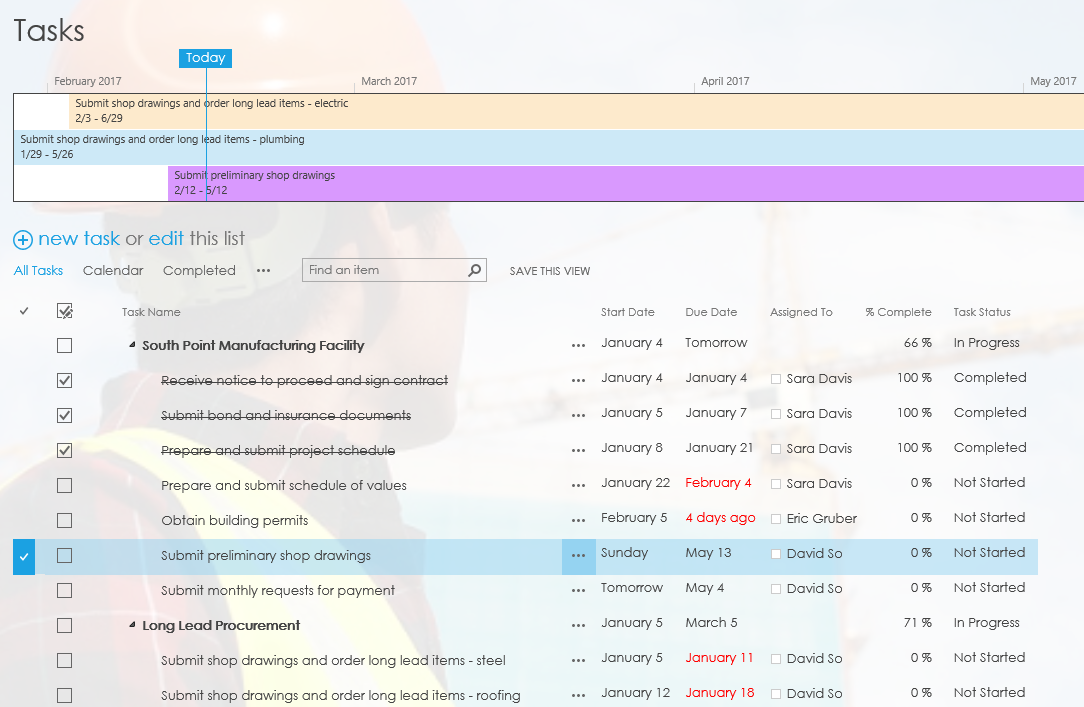Click the select-all checkmark column header icon
Screen dimensions: 1084x707
(24, 312)
